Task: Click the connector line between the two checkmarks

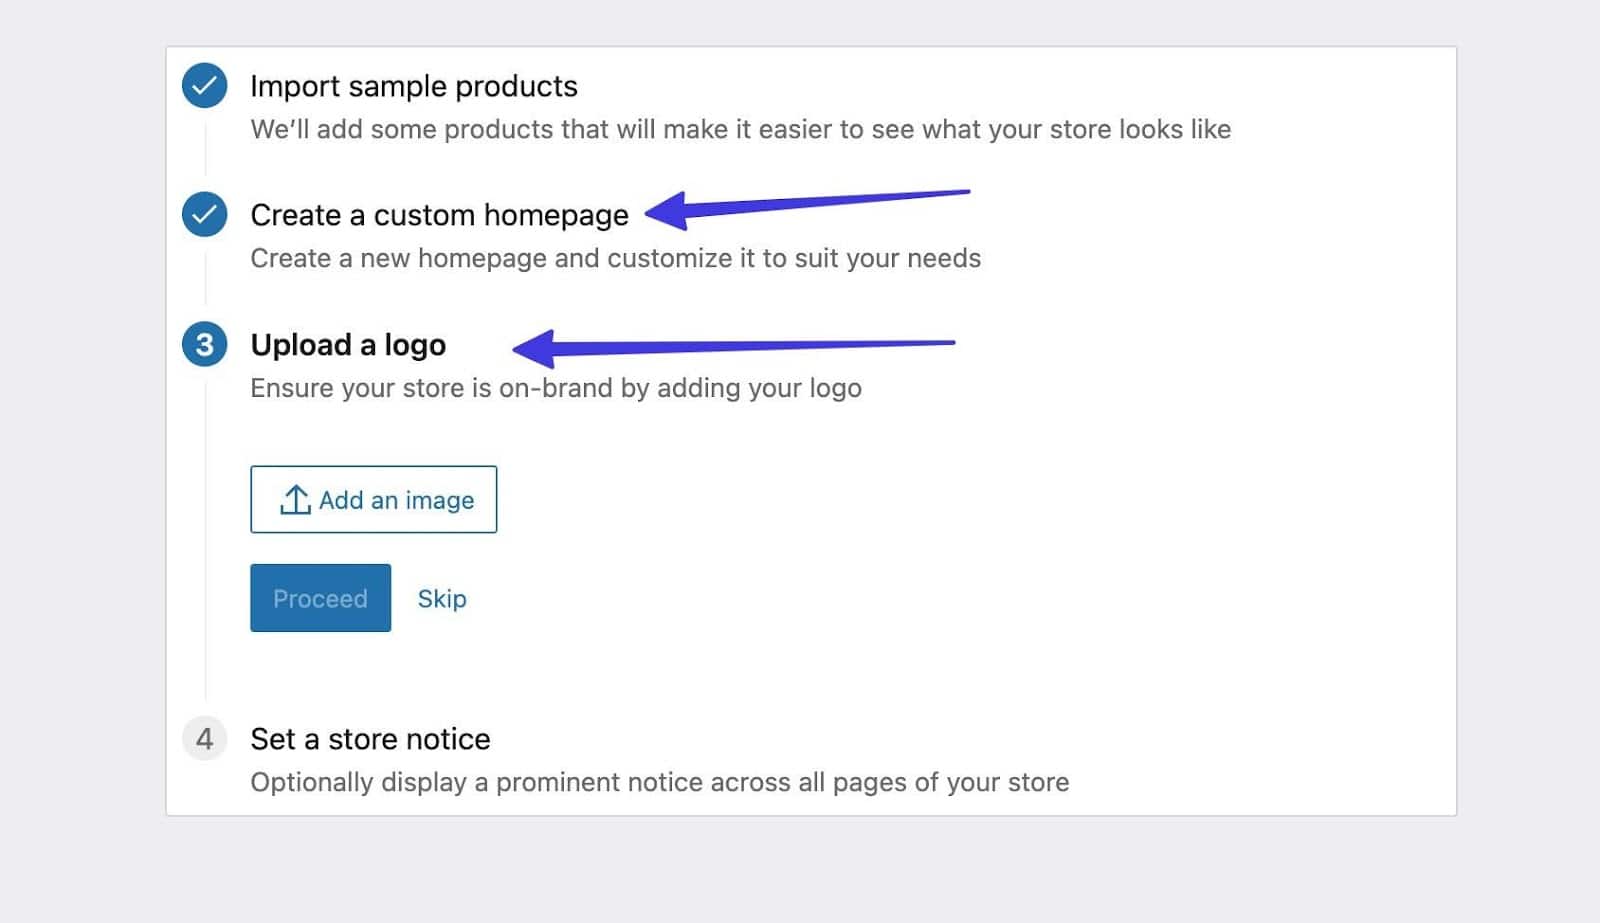Action: click(x=205, y=150)
